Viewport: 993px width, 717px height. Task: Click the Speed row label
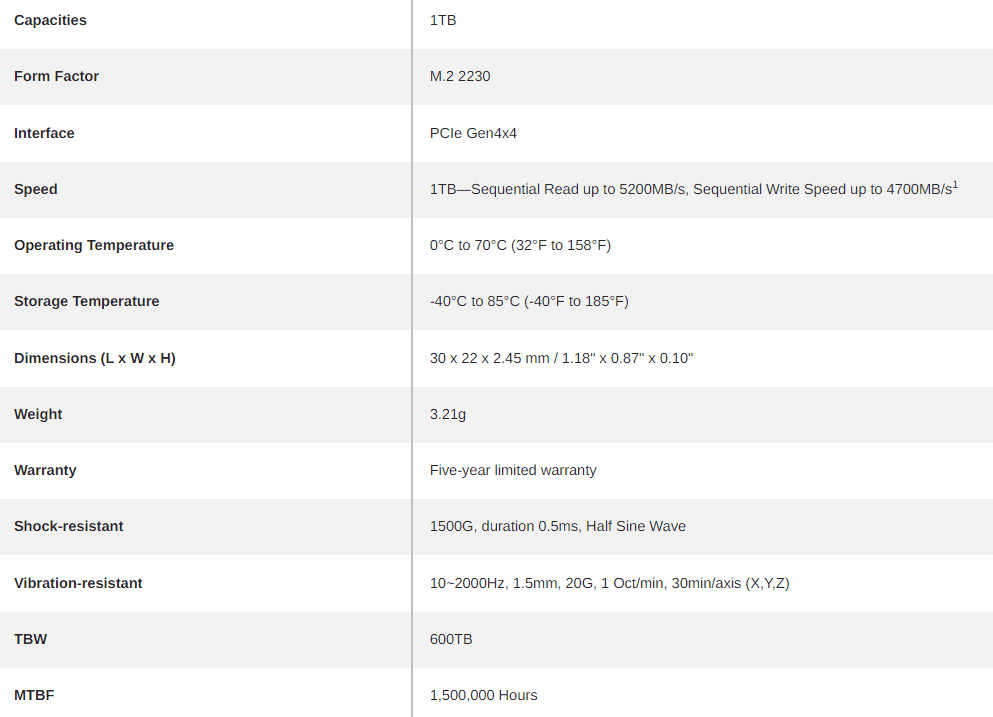[35, 189]
